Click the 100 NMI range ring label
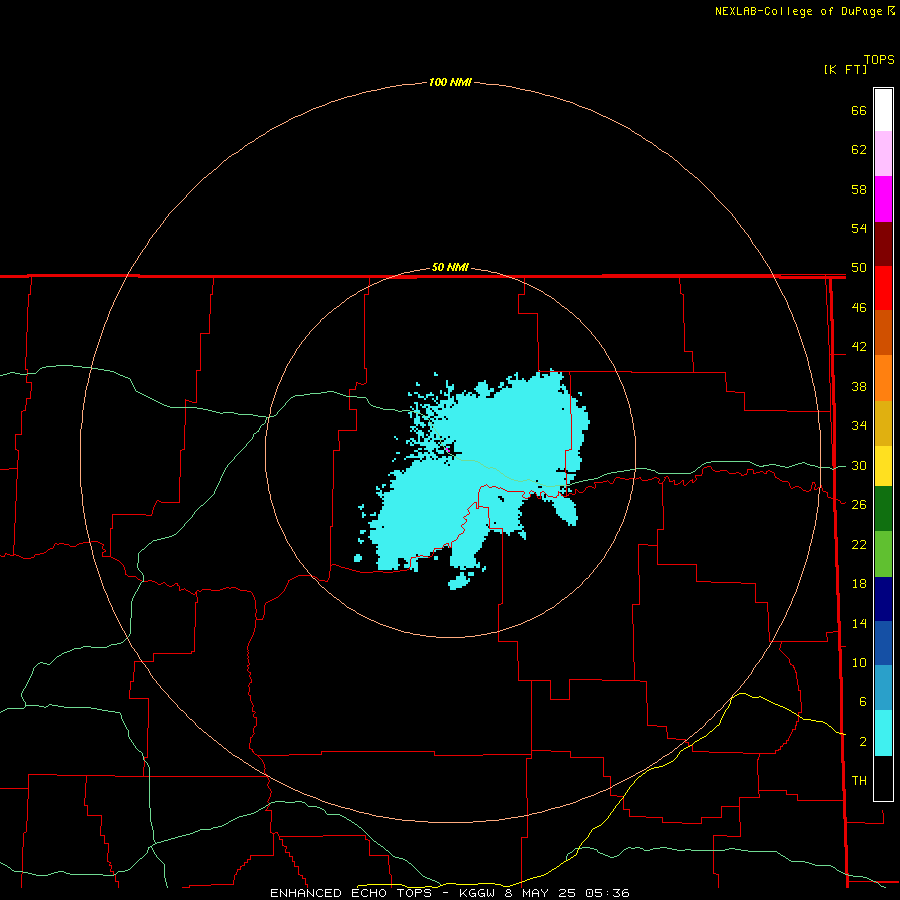The width and height of the screenshot is (900, 900). tap(450, 82)
